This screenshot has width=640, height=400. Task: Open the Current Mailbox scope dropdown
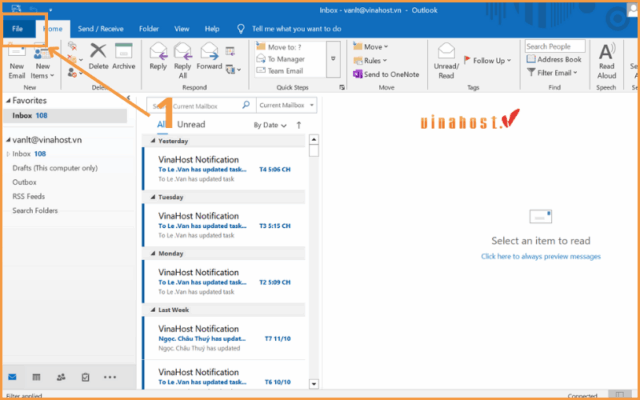tap(284, 104)
